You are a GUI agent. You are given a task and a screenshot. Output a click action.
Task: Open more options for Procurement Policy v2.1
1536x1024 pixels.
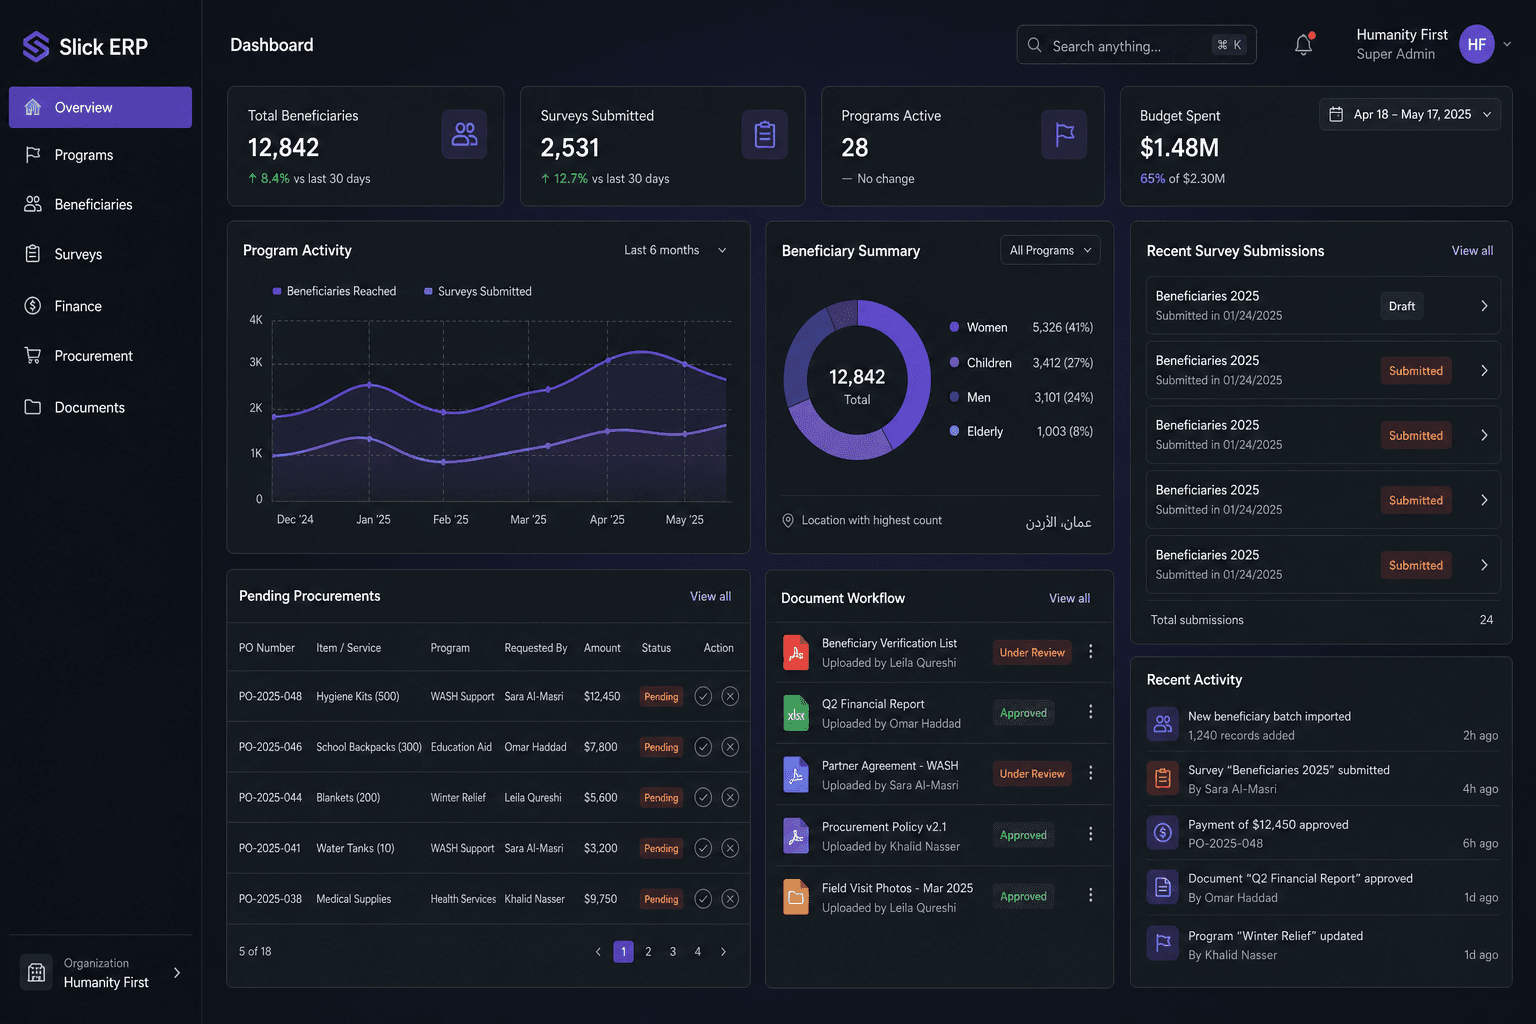tap(1090, 834)
